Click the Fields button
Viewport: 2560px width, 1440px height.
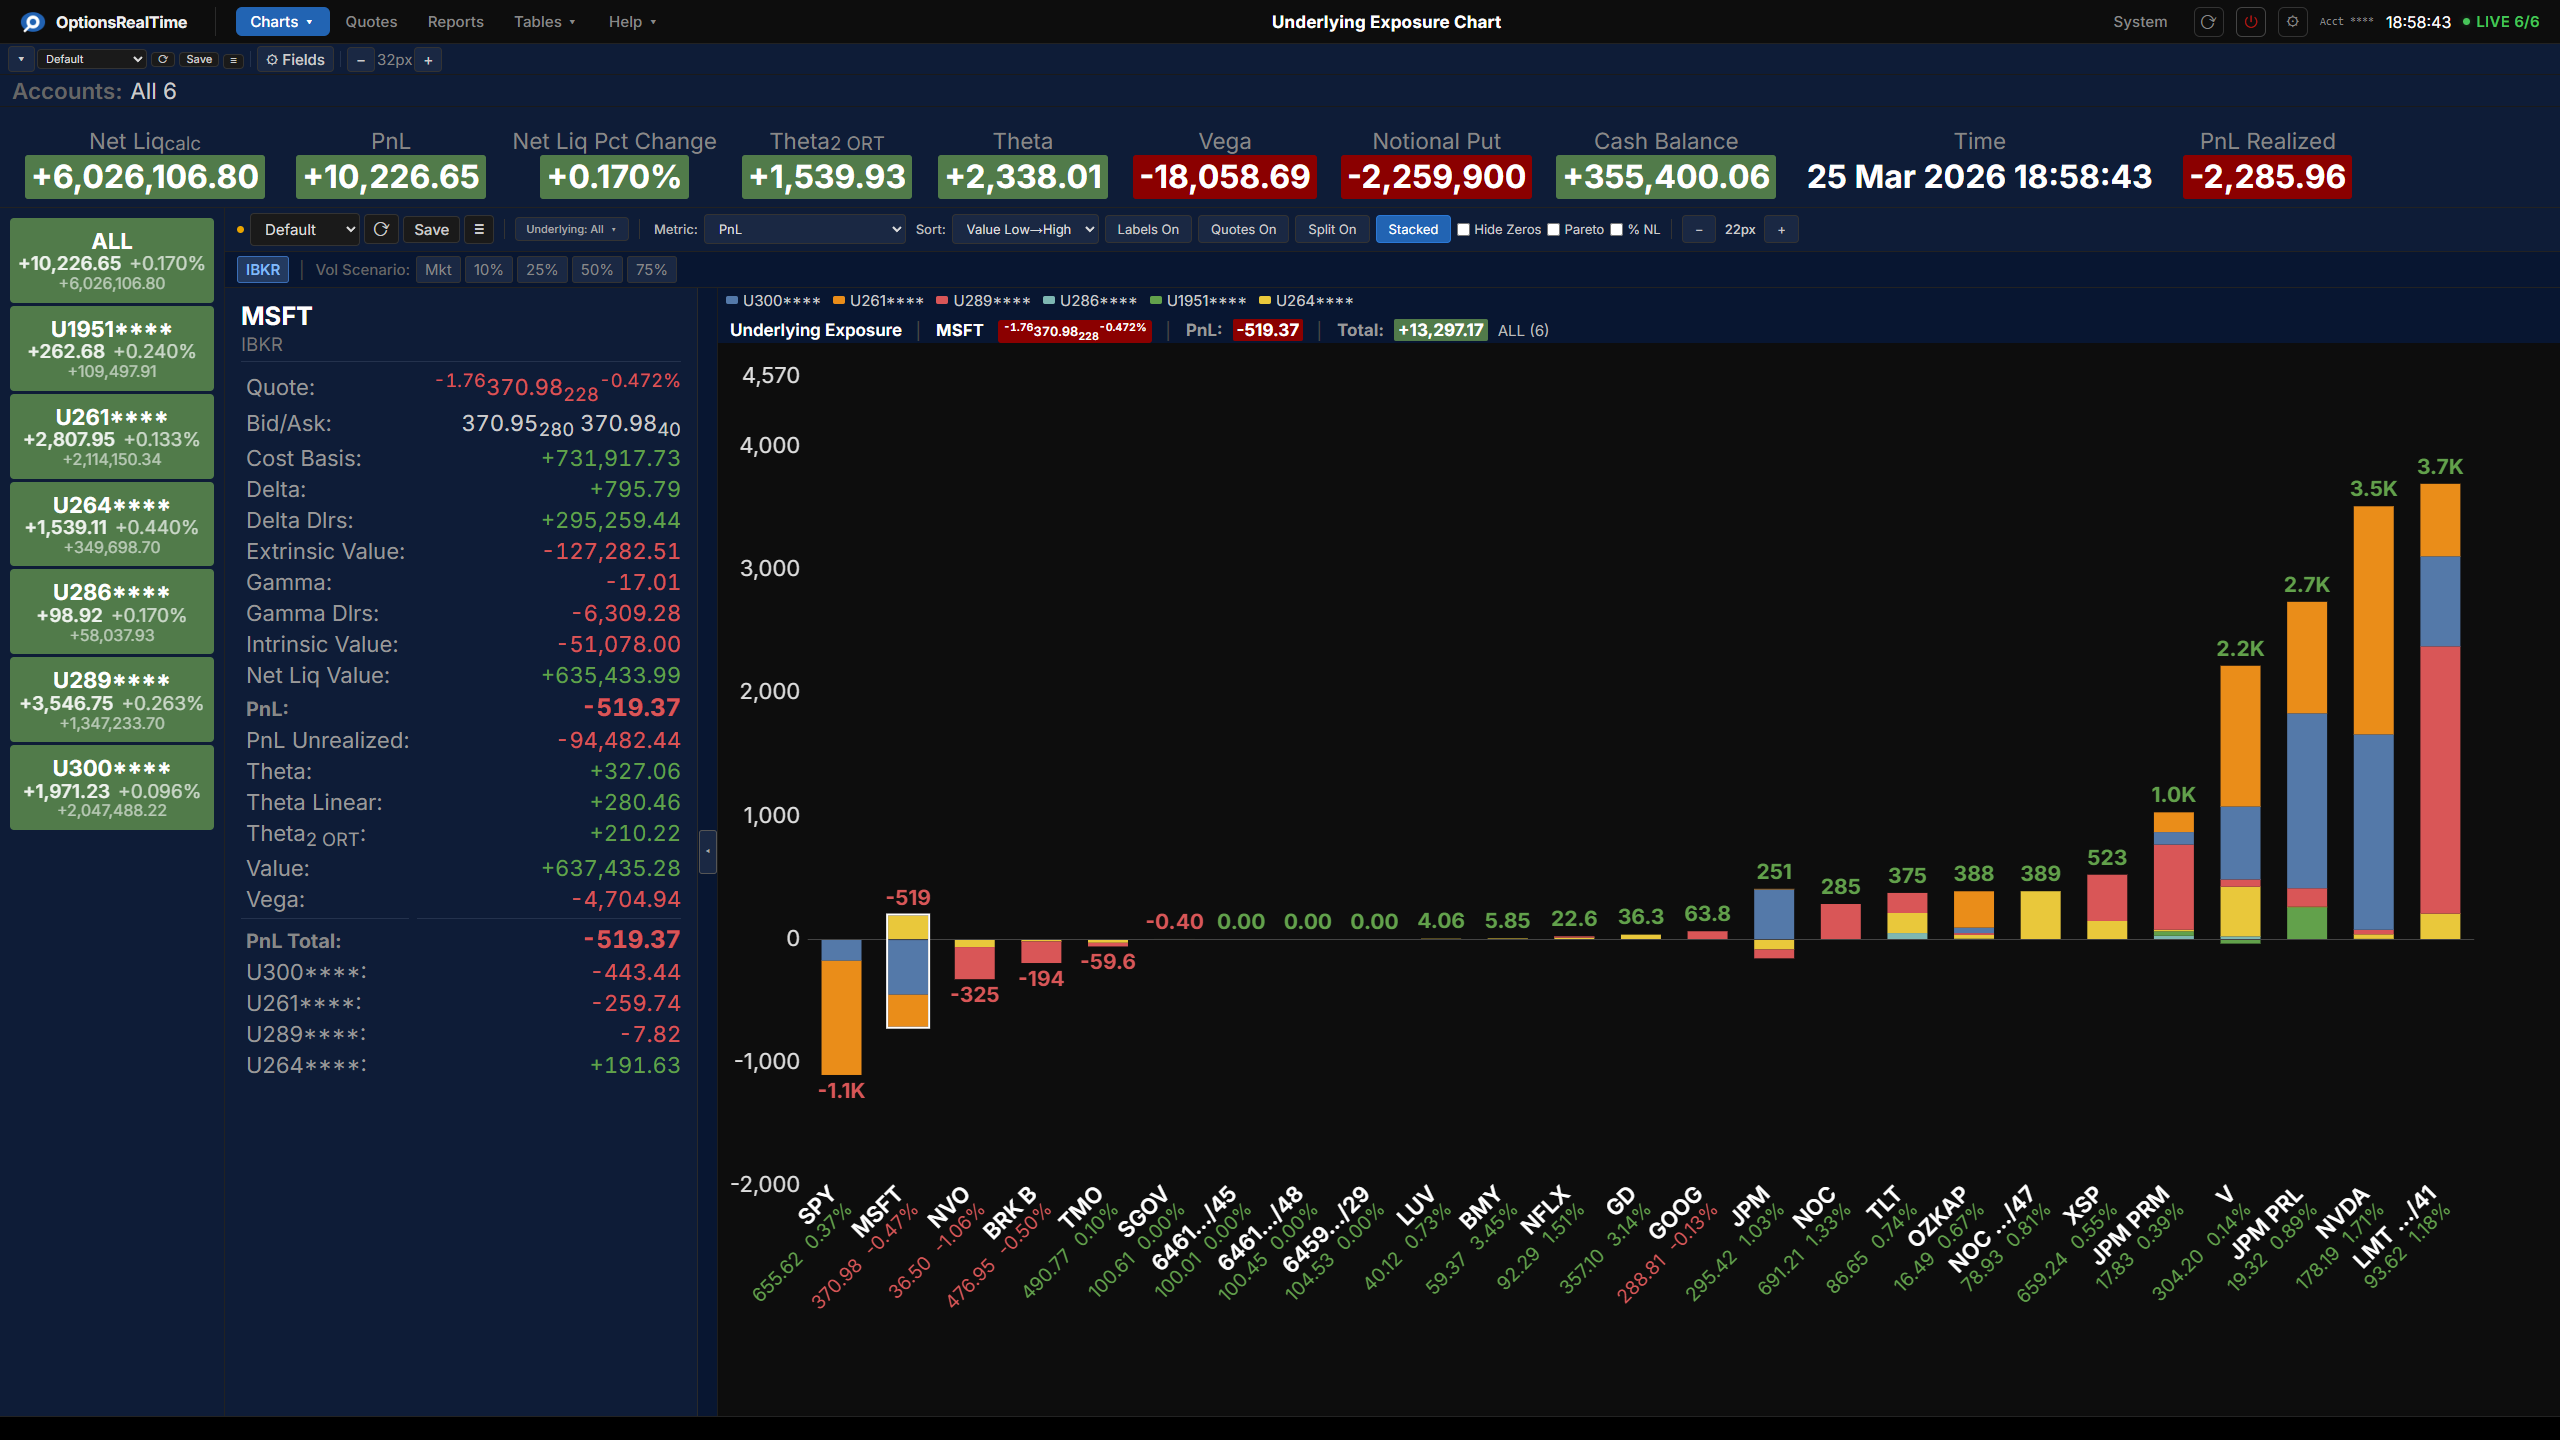click(295, 60)
